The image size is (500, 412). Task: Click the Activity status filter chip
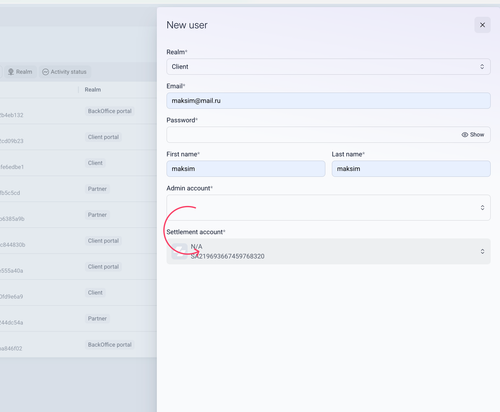point(65,72)
